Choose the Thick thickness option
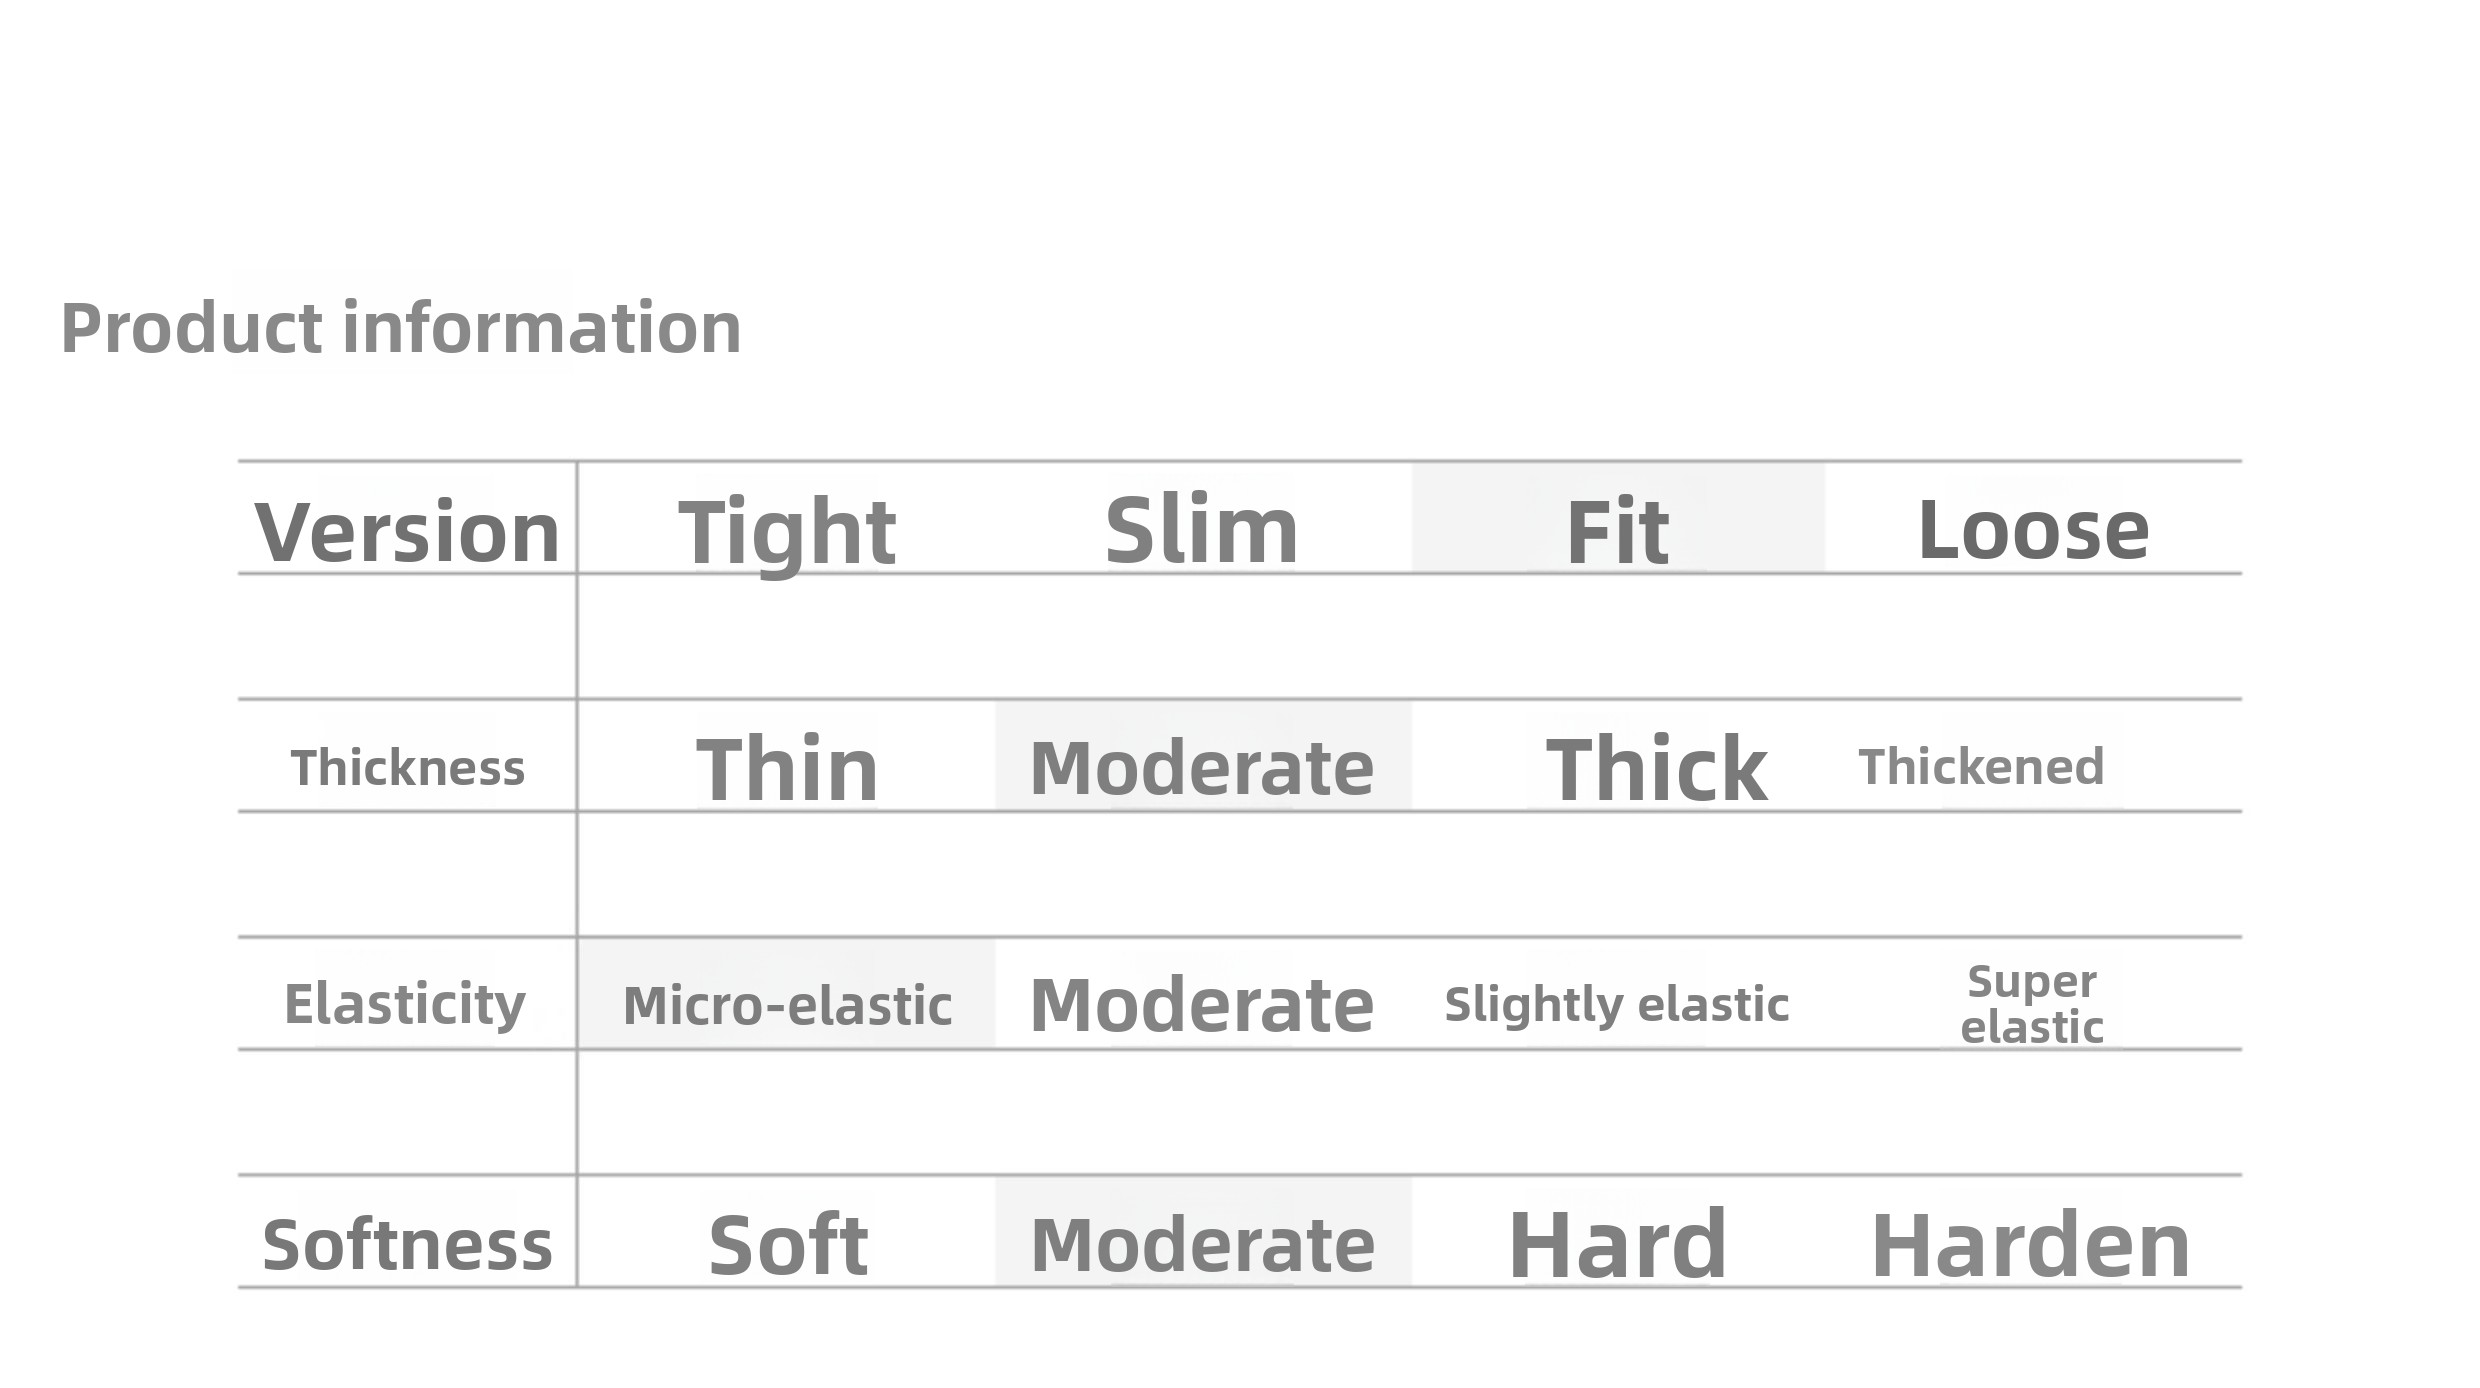 click(x=1656, y=768)
